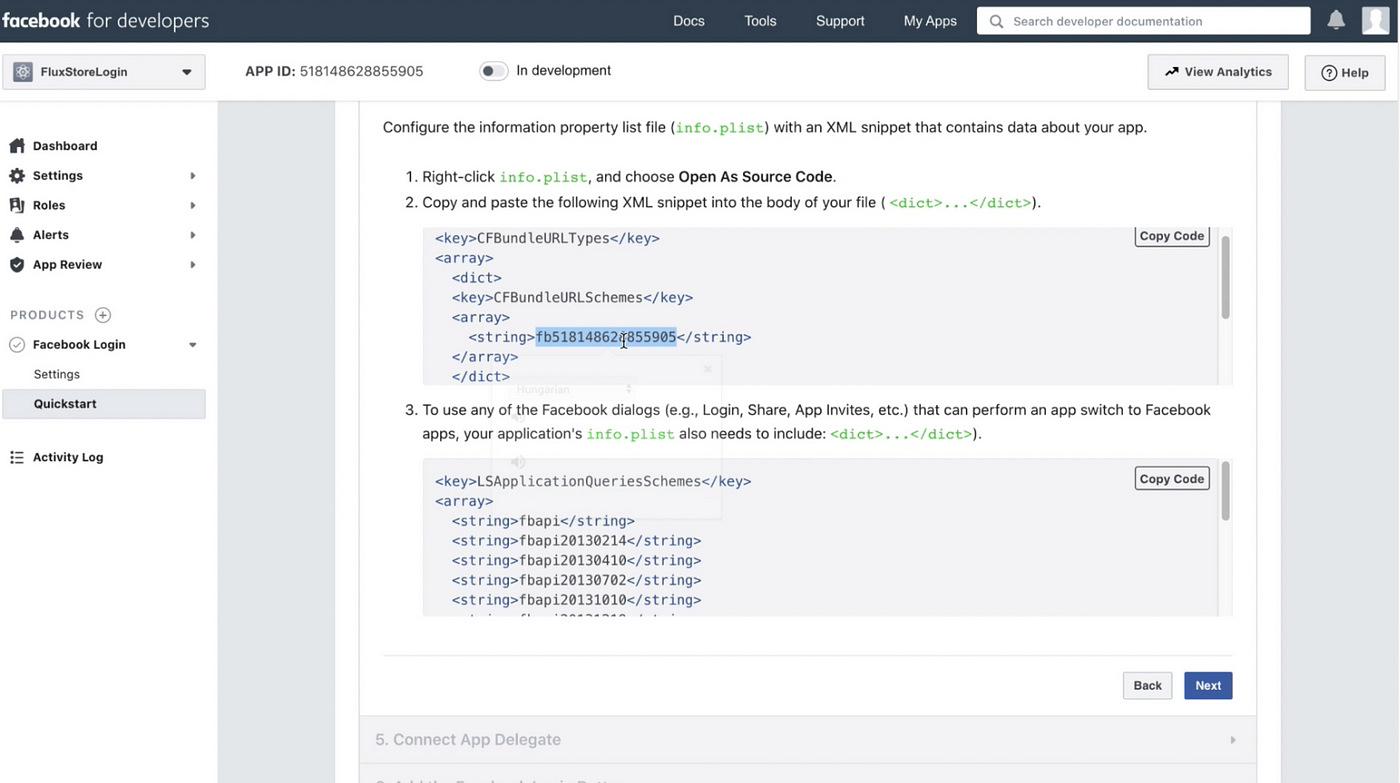Screen dimensions: 1400x783
Task: Click the Dashboard home icon
Action: pyautogui.click(x=17, y=146)
